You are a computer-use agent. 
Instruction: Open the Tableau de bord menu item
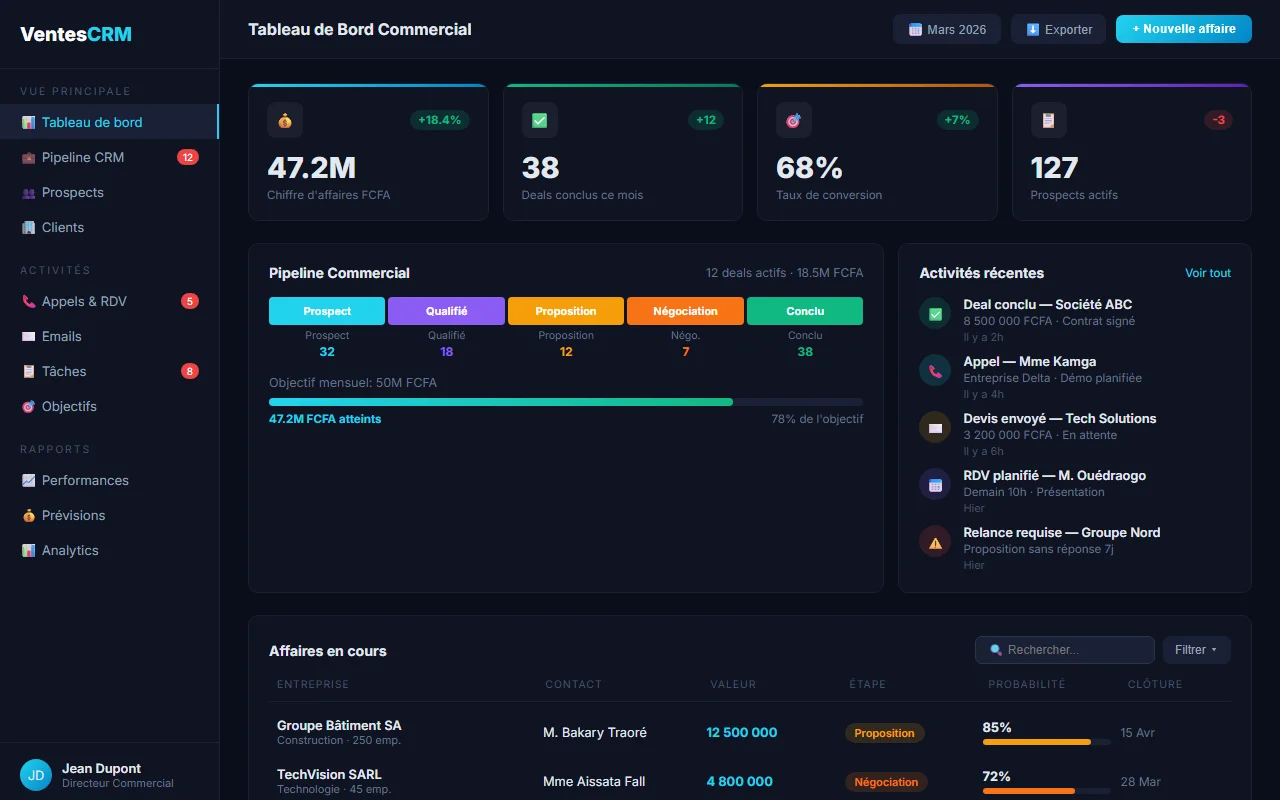(x=109, y=122)
